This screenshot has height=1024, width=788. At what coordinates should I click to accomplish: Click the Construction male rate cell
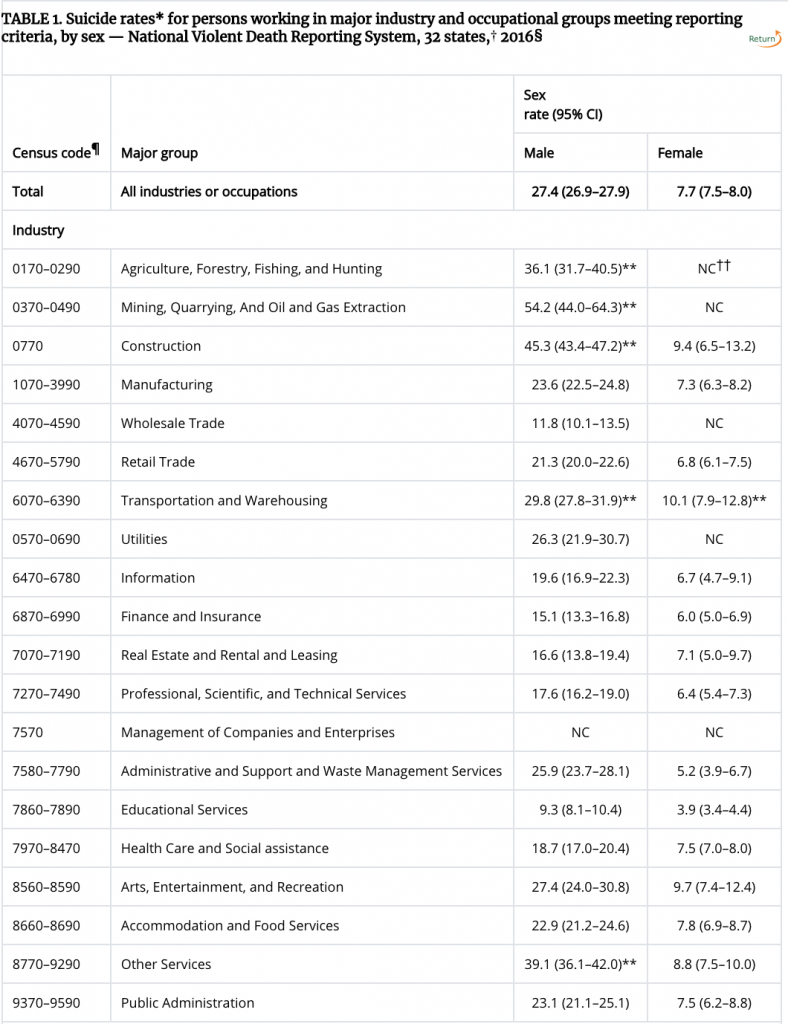click(x=580, y=346)
